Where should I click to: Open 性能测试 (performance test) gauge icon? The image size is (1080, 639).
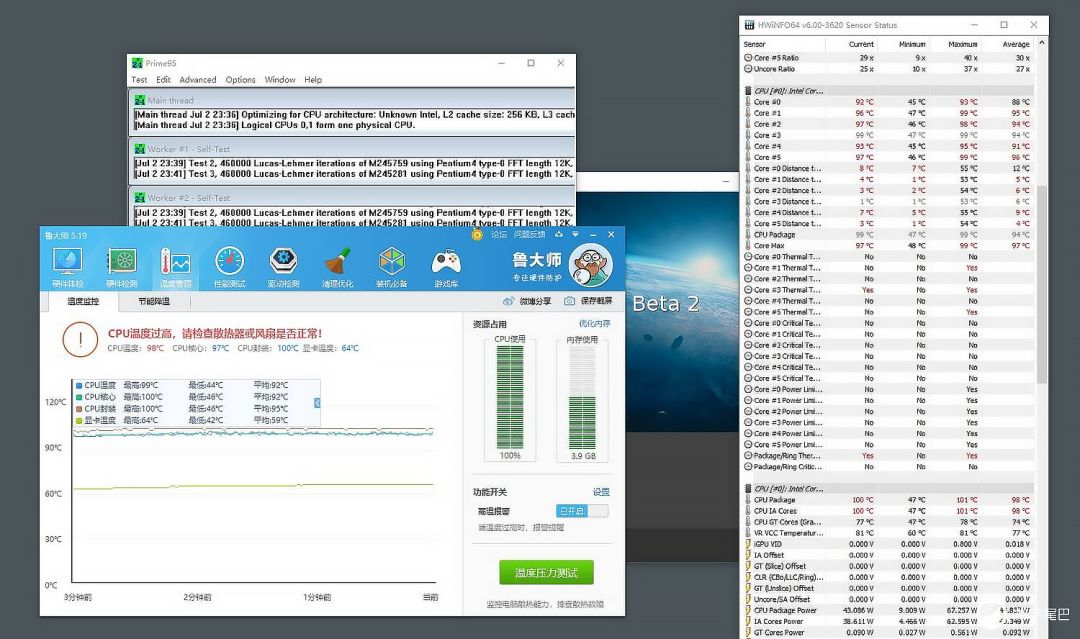[229, 267]
